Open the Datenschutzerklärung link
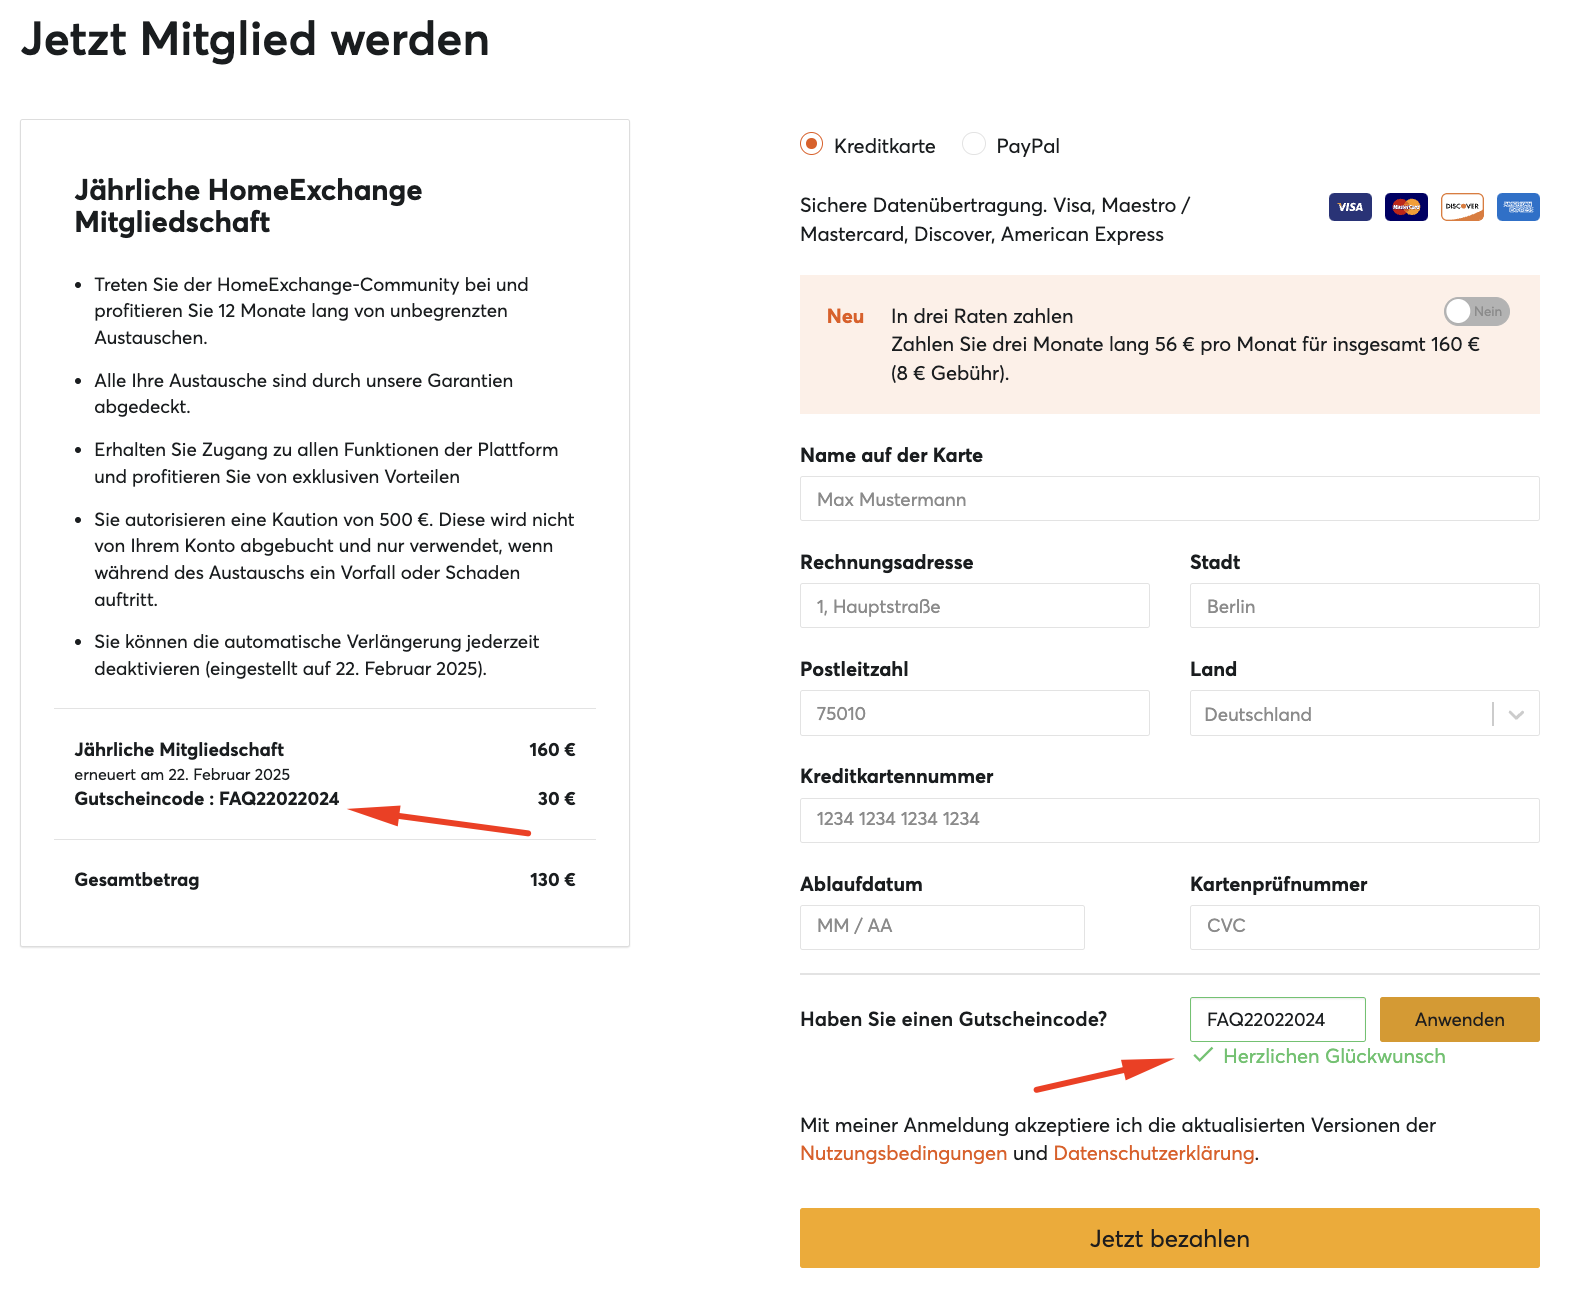 tap(1154, 1153)
